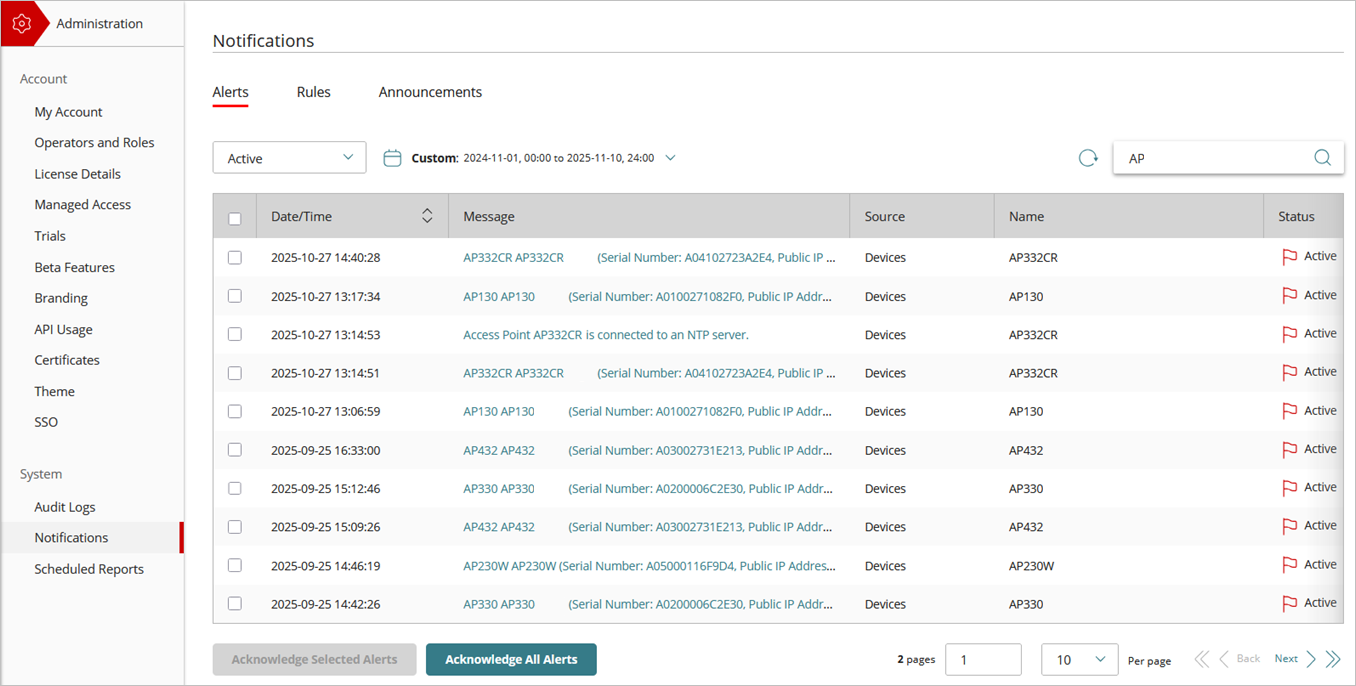The image size is (1356, 686).
Task: Open the NTP server connection alert link
Action: (x=606, y=334)
